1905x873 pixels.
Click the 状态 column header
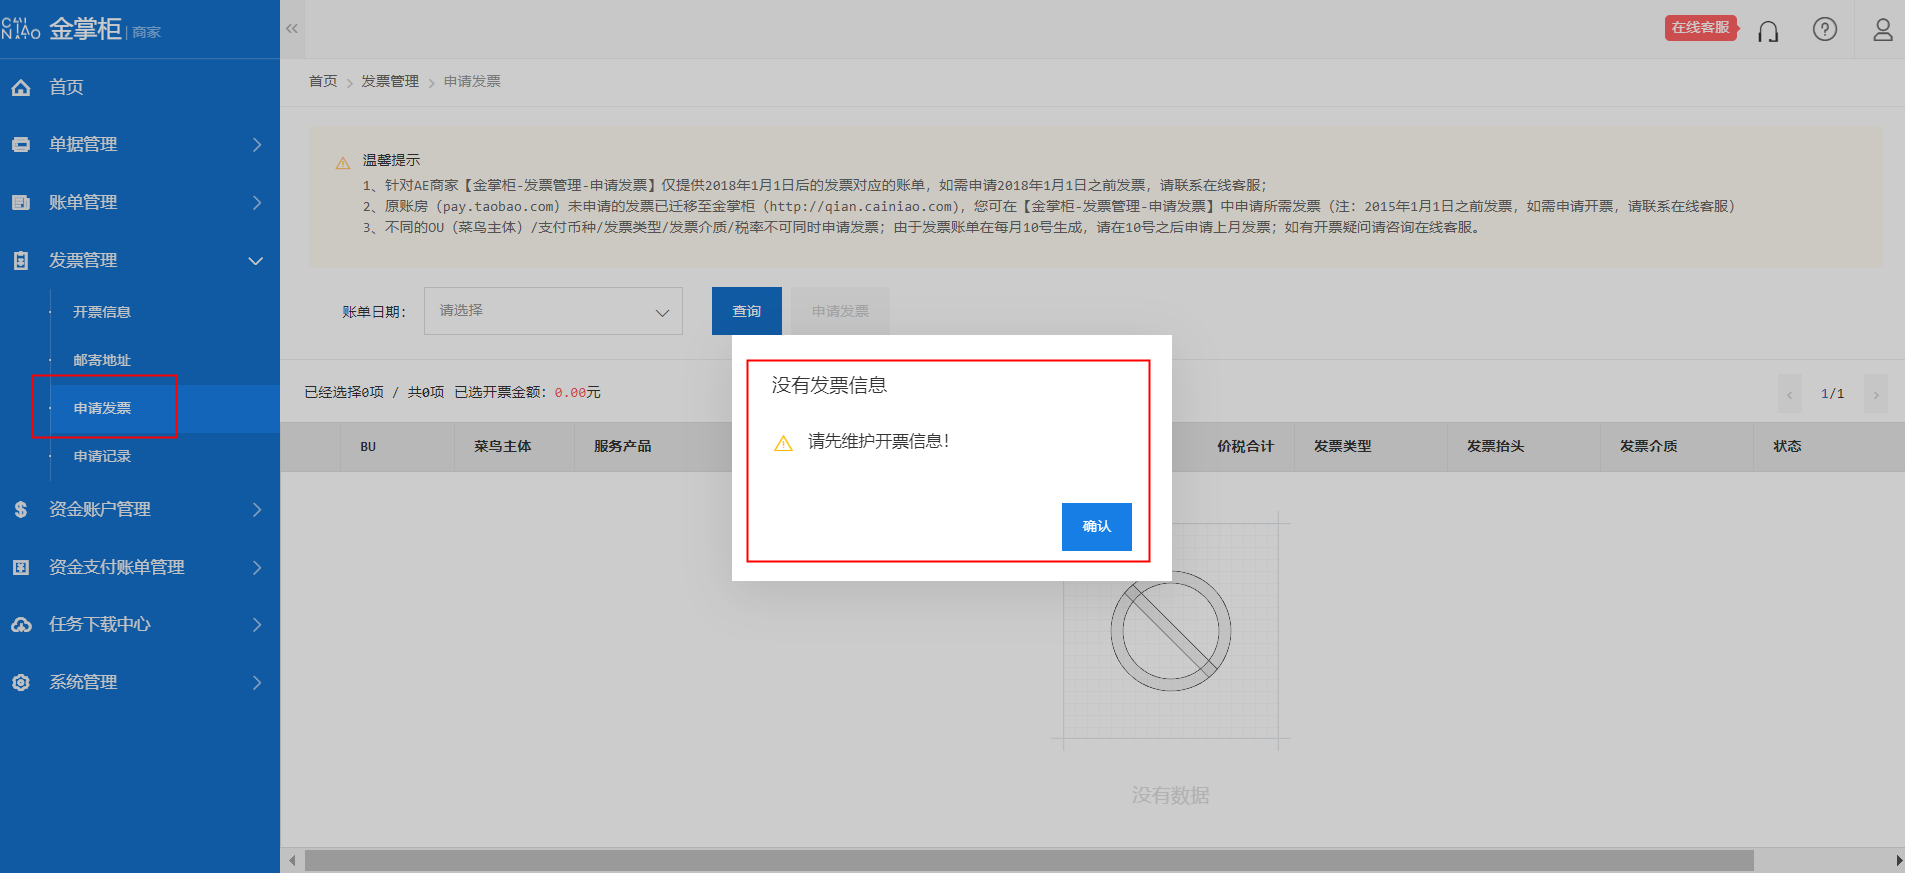click(x=1788, y=446)
